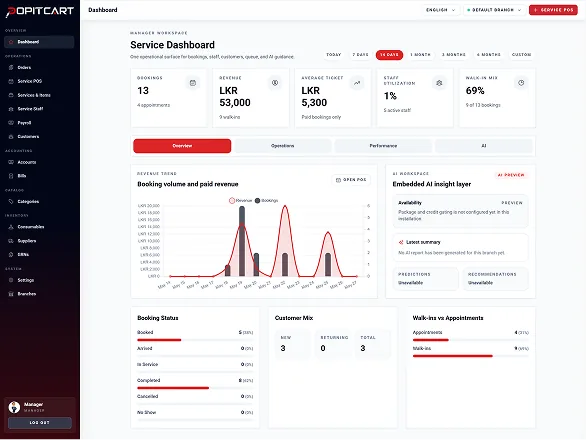Click the currency icon on Revenue card
Image resolution: width=586 pixels, height=440 pixels.
pos(275,83)
